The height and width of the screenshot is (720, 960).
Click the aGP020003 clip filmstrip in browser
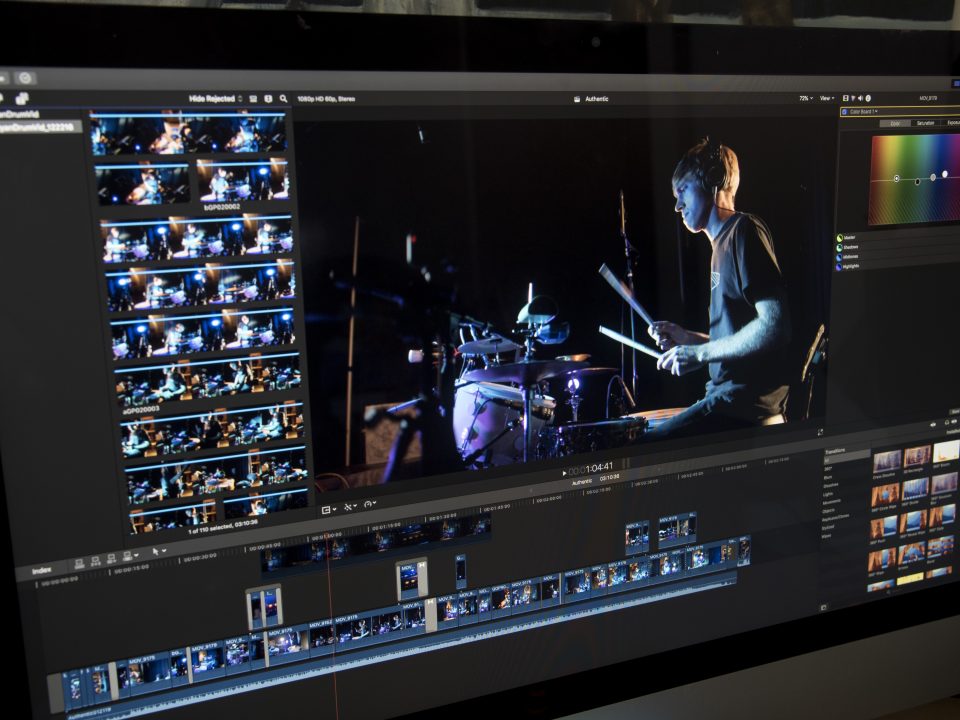[208, 380]
